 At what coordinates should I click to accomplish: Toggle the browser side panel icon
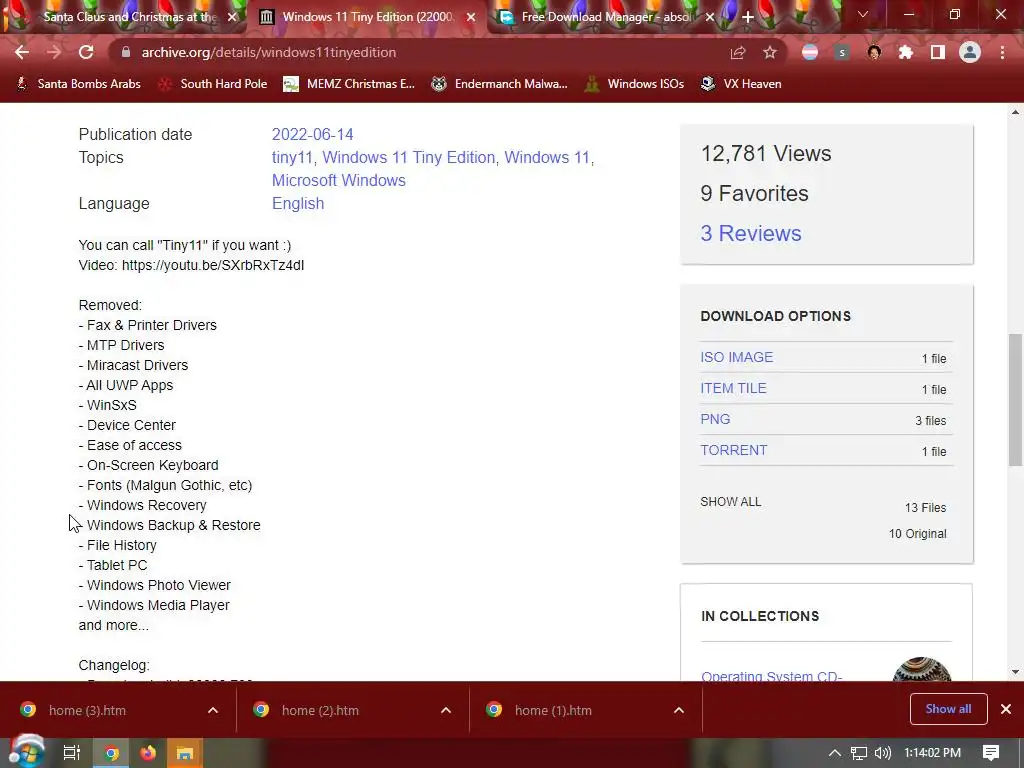938,52
